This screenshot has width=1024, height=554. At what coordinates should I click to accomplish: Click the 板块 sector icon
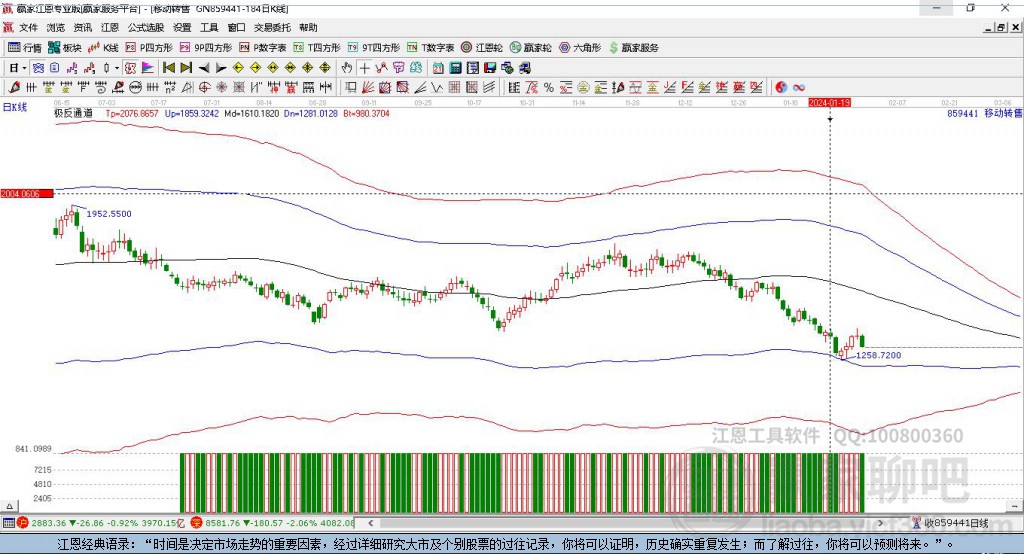click(65, 47)
